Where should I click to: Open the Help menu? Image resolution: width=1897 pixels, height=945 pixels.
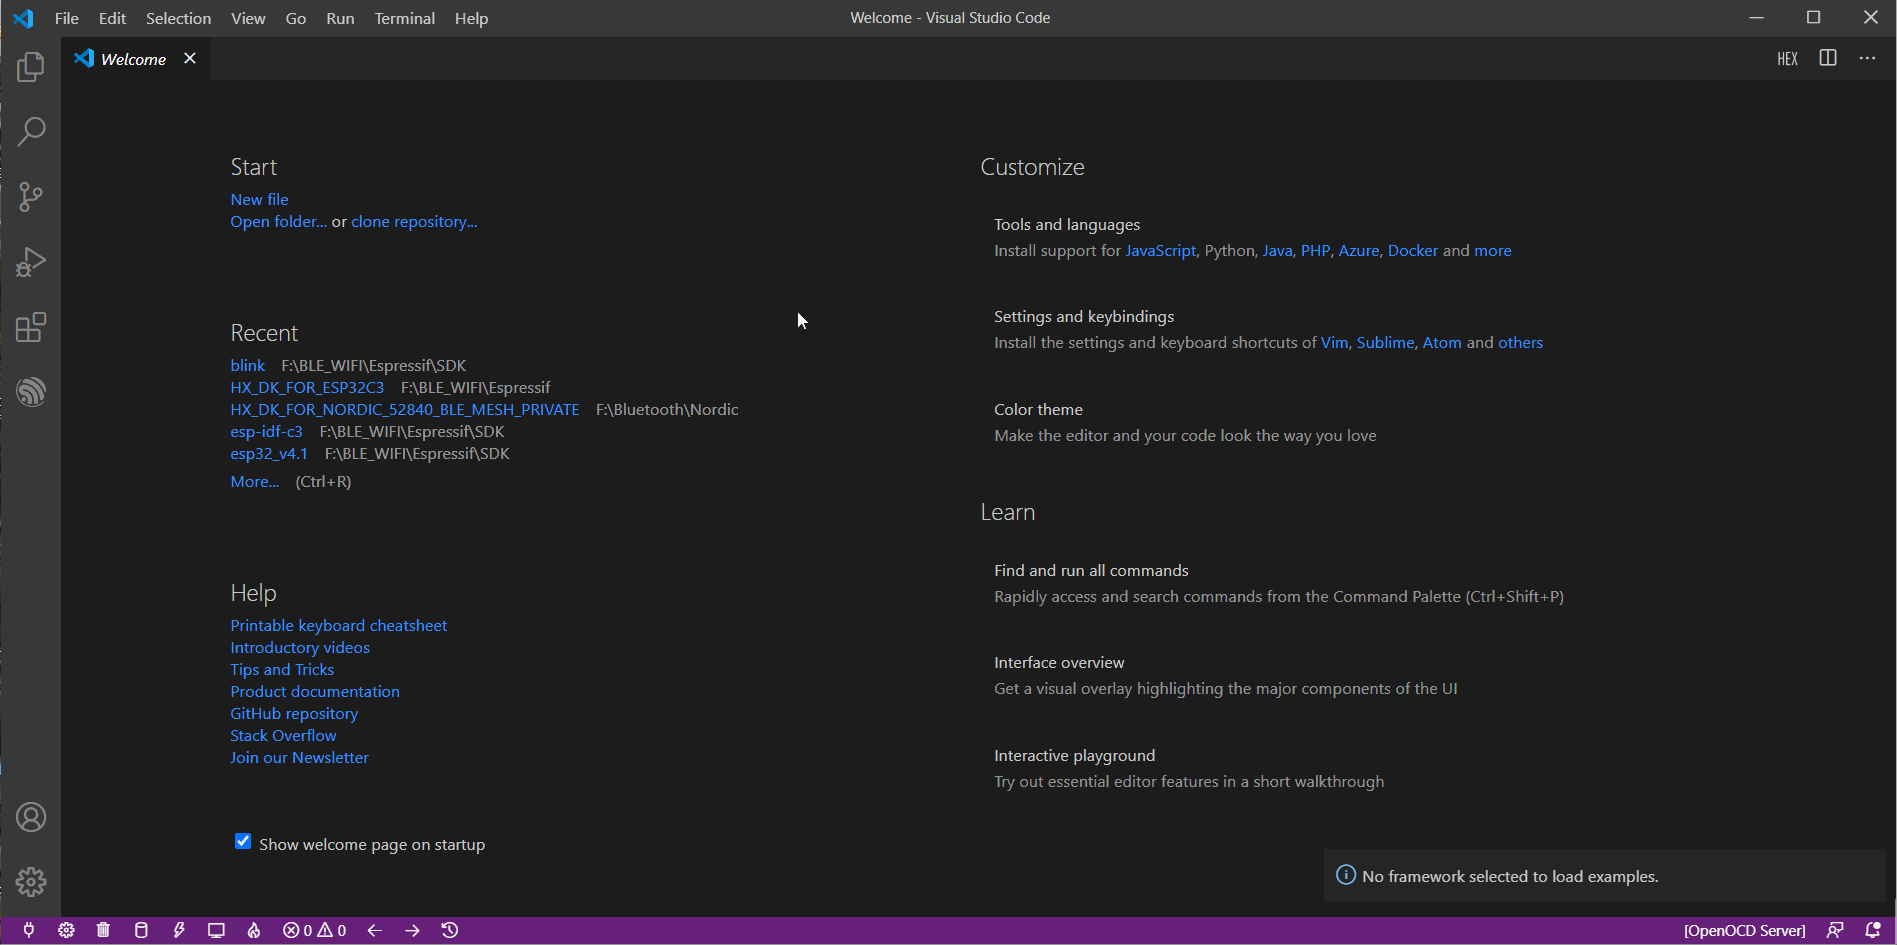pos(471,18)
